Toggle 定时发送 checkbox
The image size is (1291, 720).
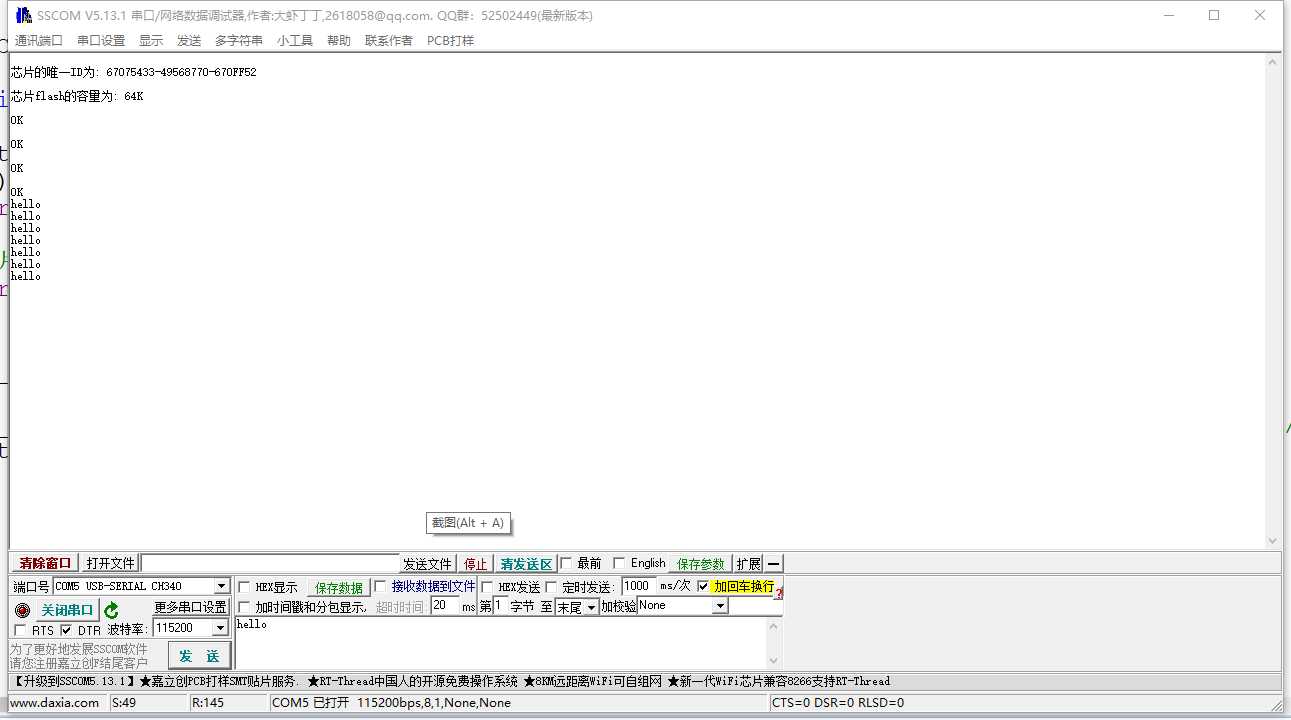point(551,587)
